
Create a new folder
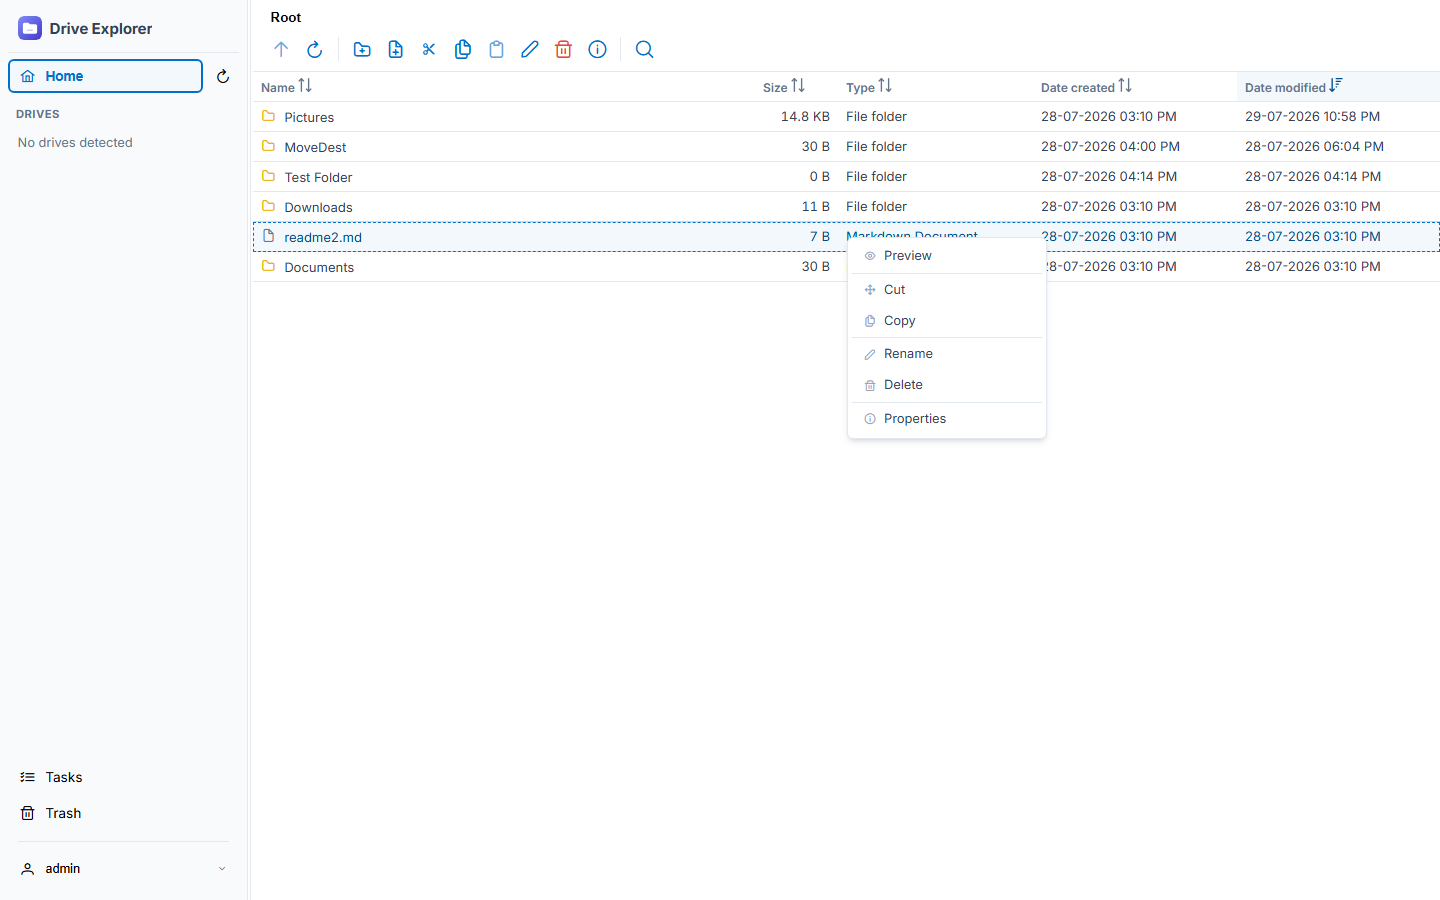pos(362,49)
